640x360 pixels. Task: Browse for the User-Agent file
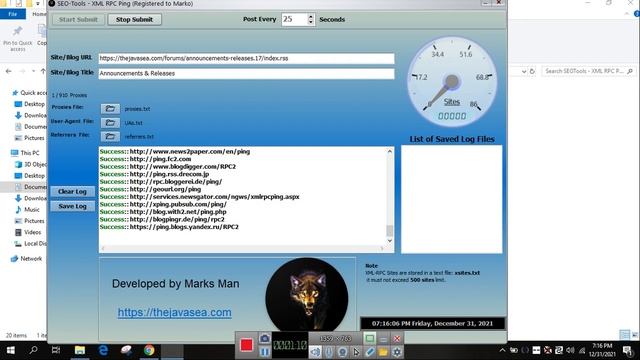[110, 122]
